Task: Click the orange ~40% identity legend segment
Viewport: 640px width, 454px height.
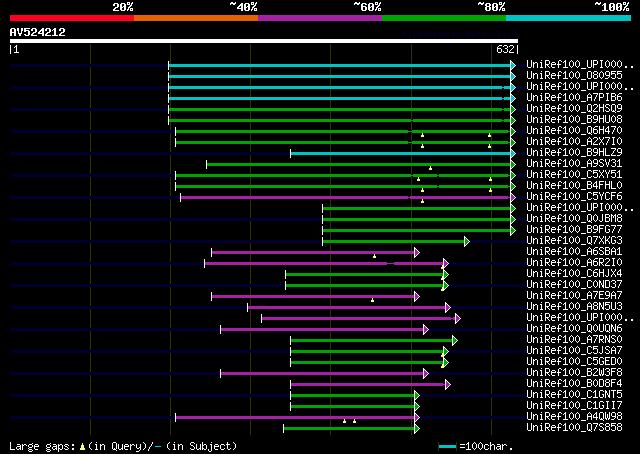Action: click(196, 18)
